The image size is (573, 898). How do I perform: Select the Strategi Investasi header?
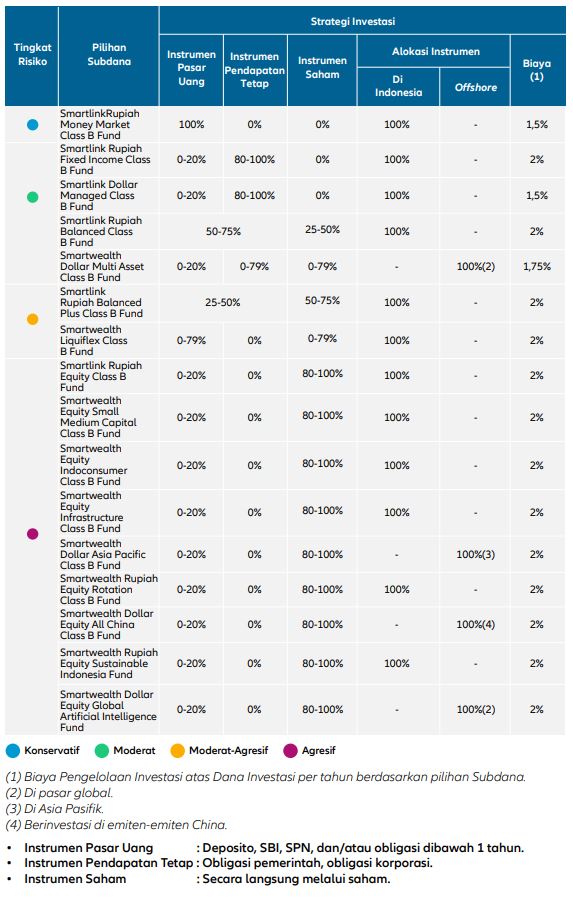click(x=353, y=21)
